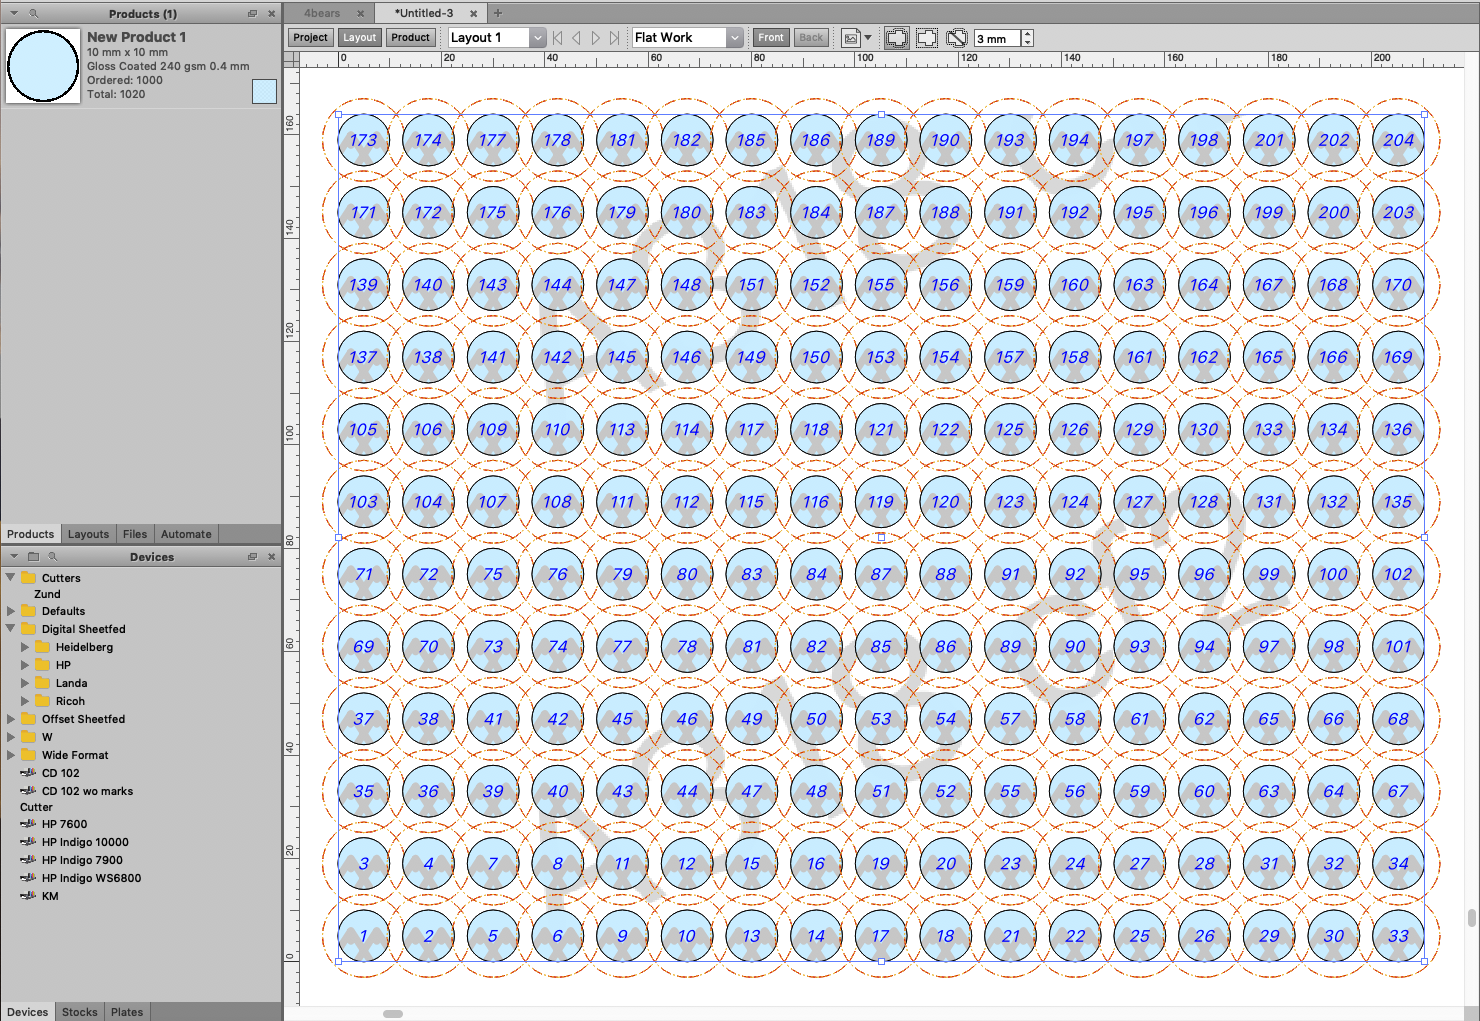Show the Back side

pyautogui.click(x=811, y=38)
